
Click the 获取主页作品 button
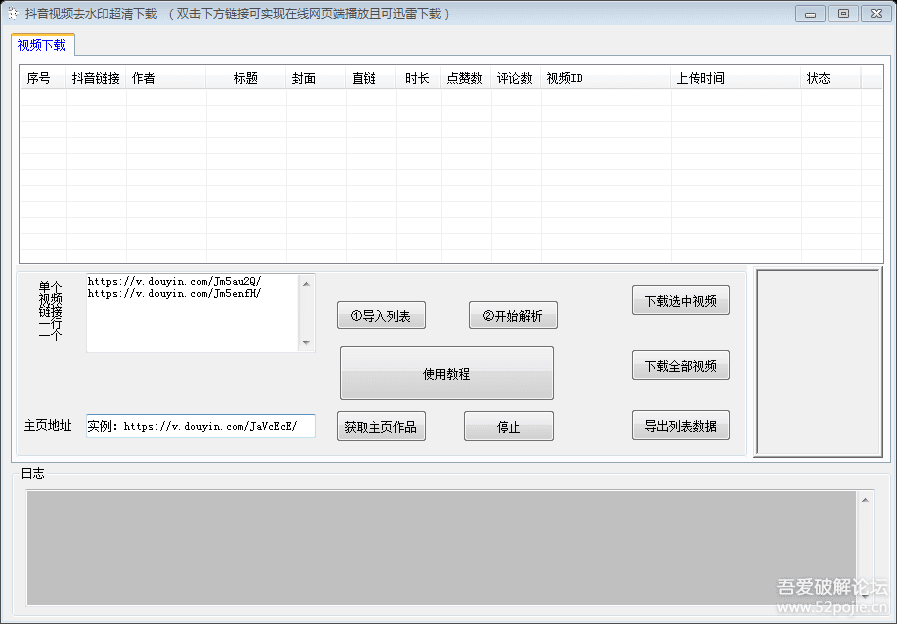point(381,426)
